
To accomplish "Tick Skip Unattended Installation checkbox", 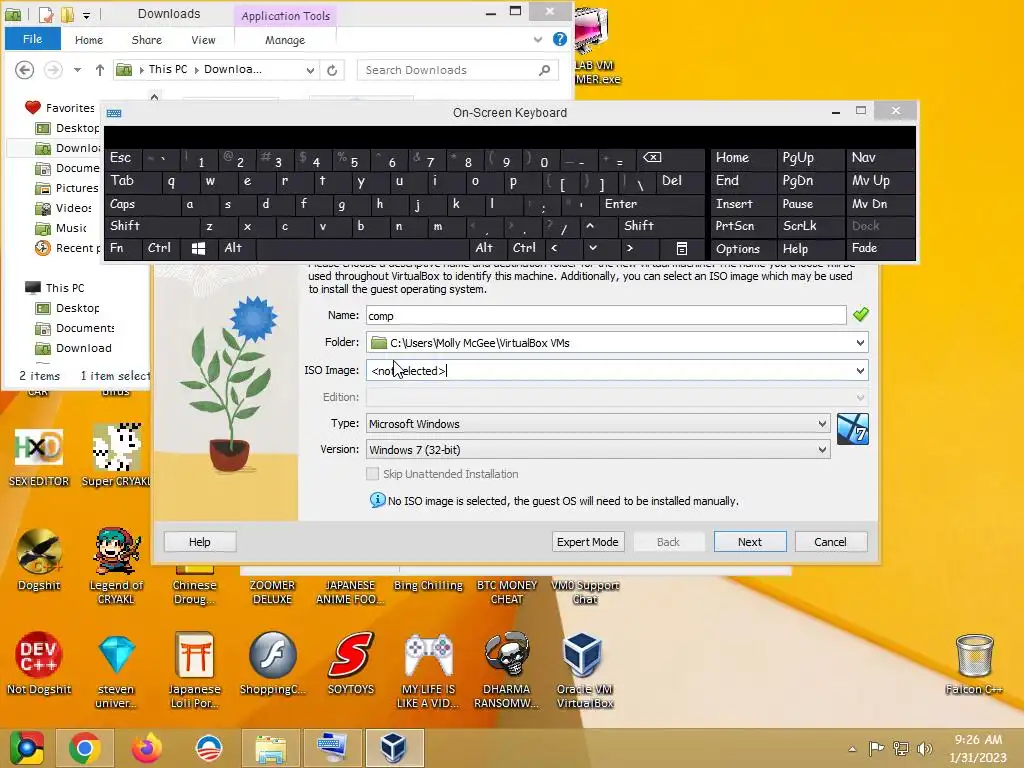I will click(x=372, y=473).
